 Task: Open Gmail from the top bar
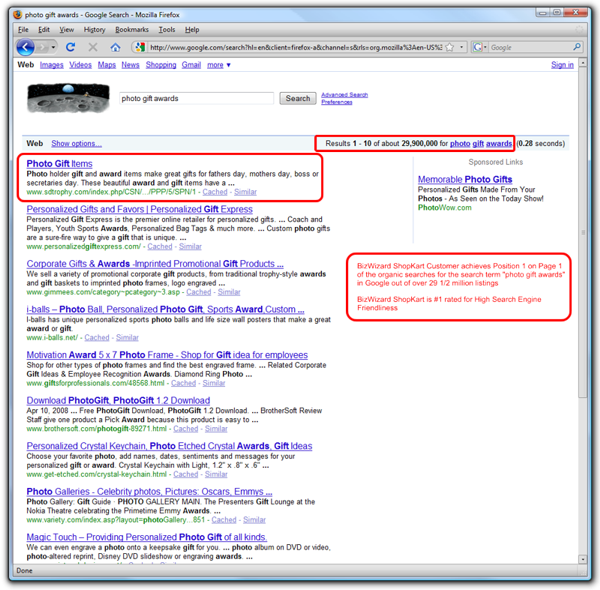click(191, 65)
